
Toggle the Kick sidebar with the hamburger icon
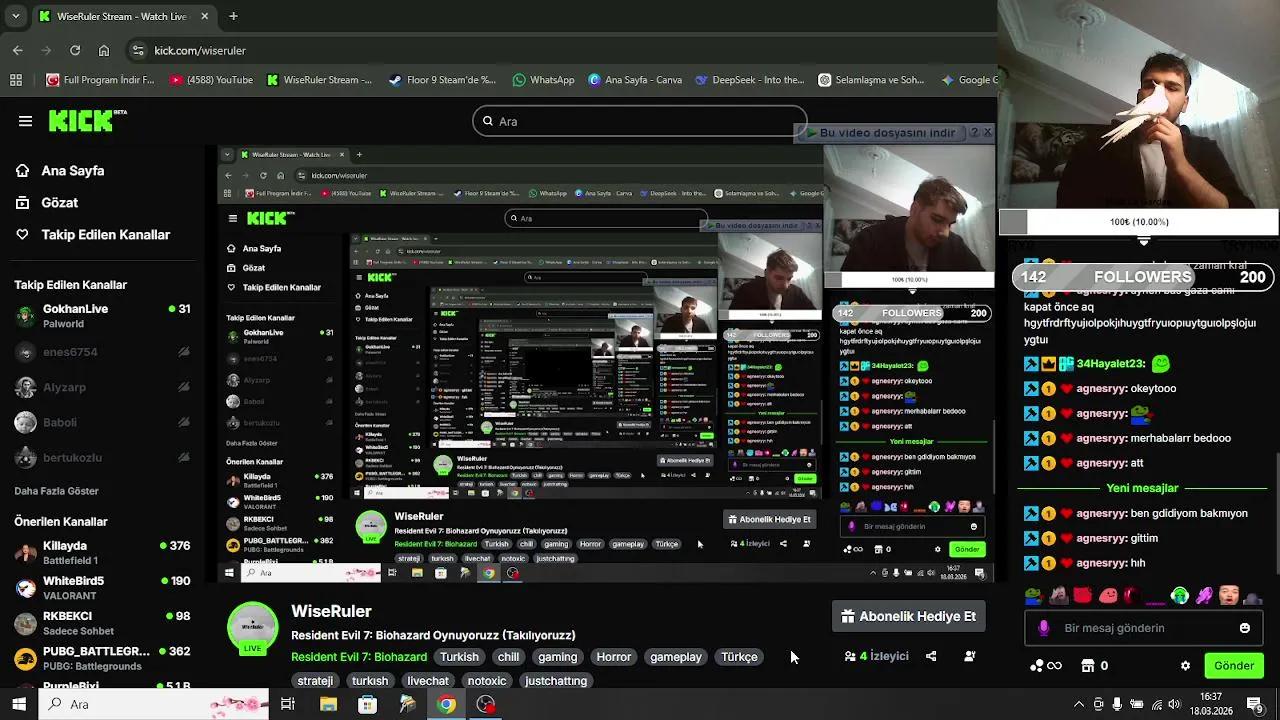(25, 121)
